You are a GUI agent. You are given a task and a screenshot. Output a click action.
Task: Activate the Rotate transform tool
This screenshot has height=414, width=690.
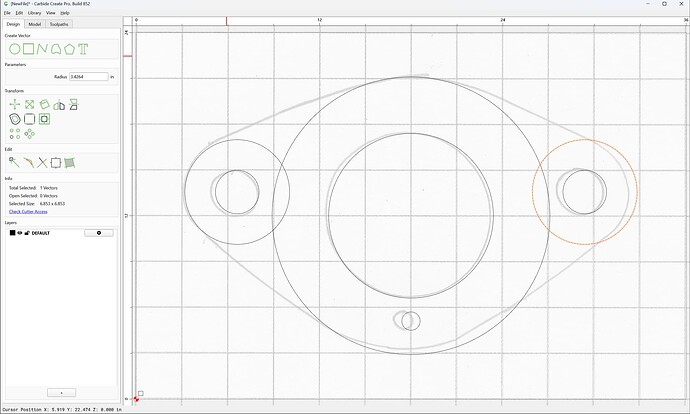point(44,104)
